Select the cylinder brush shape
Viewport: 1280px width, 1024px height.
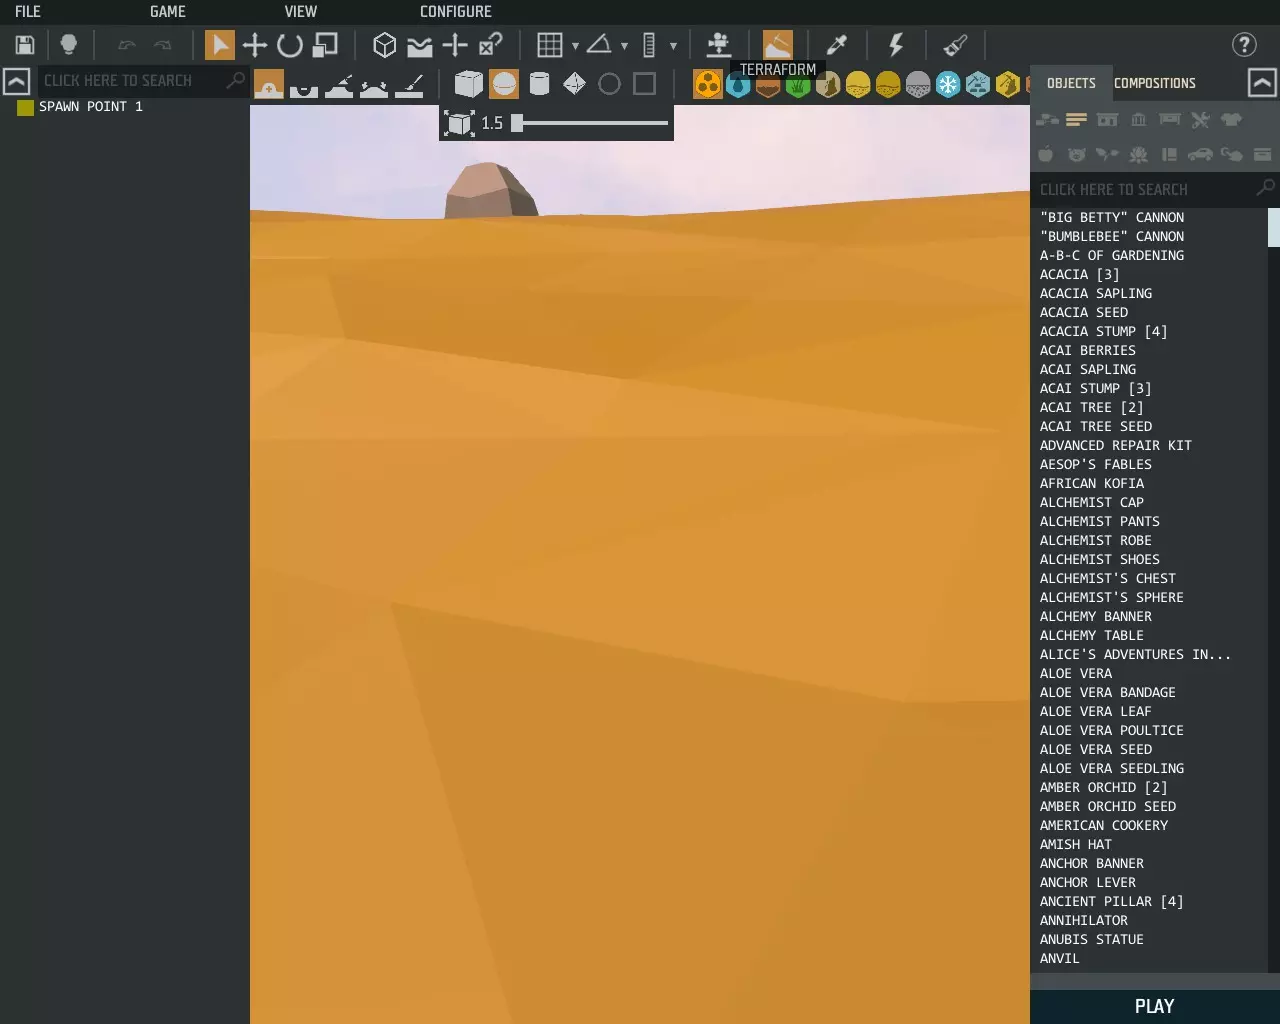[539, 84]
